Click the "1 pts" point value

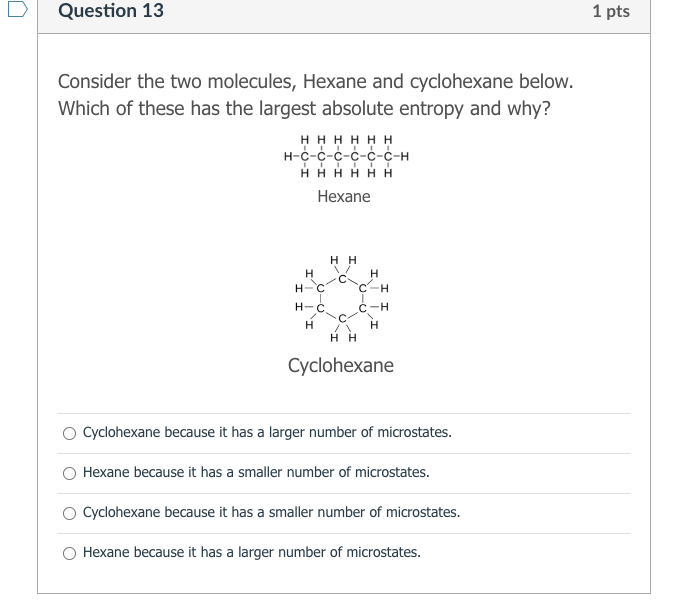click(610, 12)
